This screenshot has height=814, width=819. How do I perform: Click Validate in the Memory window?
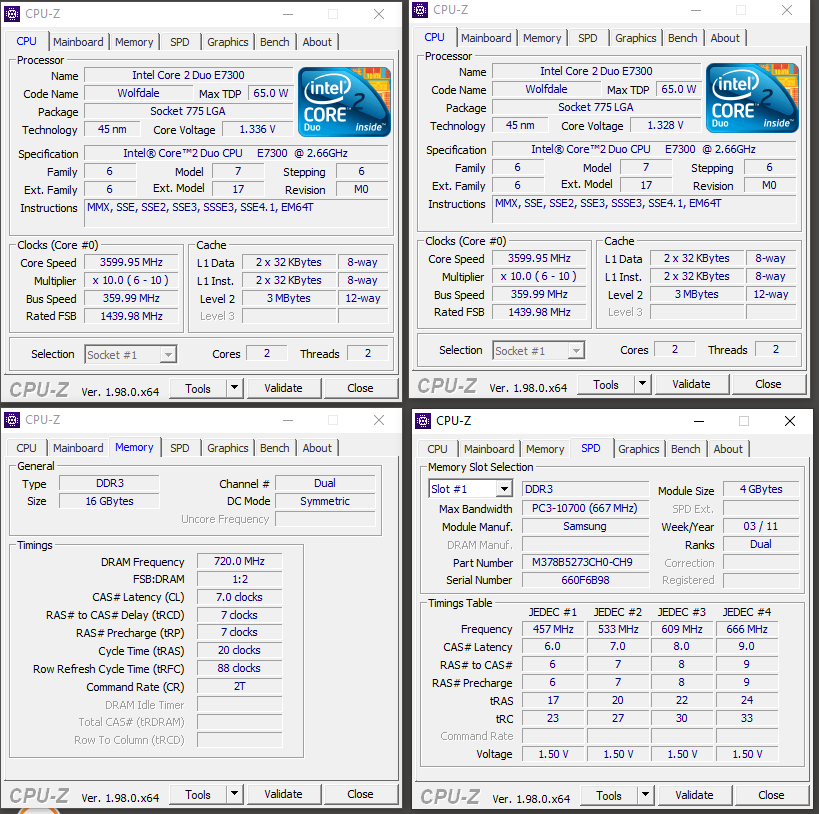(x=283, y=794)
